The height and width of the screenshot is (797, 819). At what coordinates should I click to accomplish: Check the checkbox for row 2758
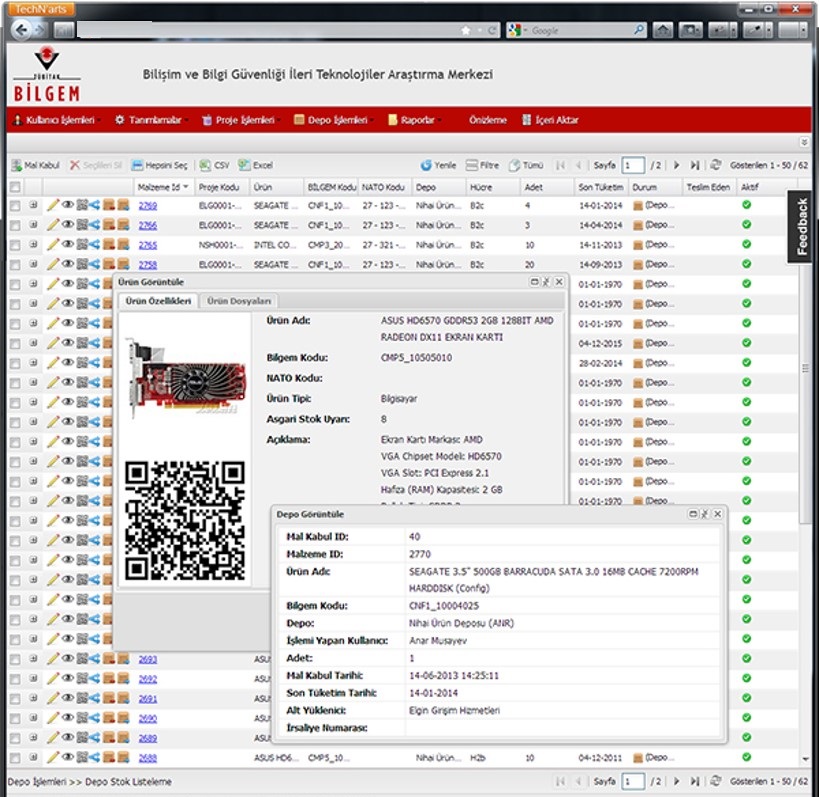click(15, 265)
